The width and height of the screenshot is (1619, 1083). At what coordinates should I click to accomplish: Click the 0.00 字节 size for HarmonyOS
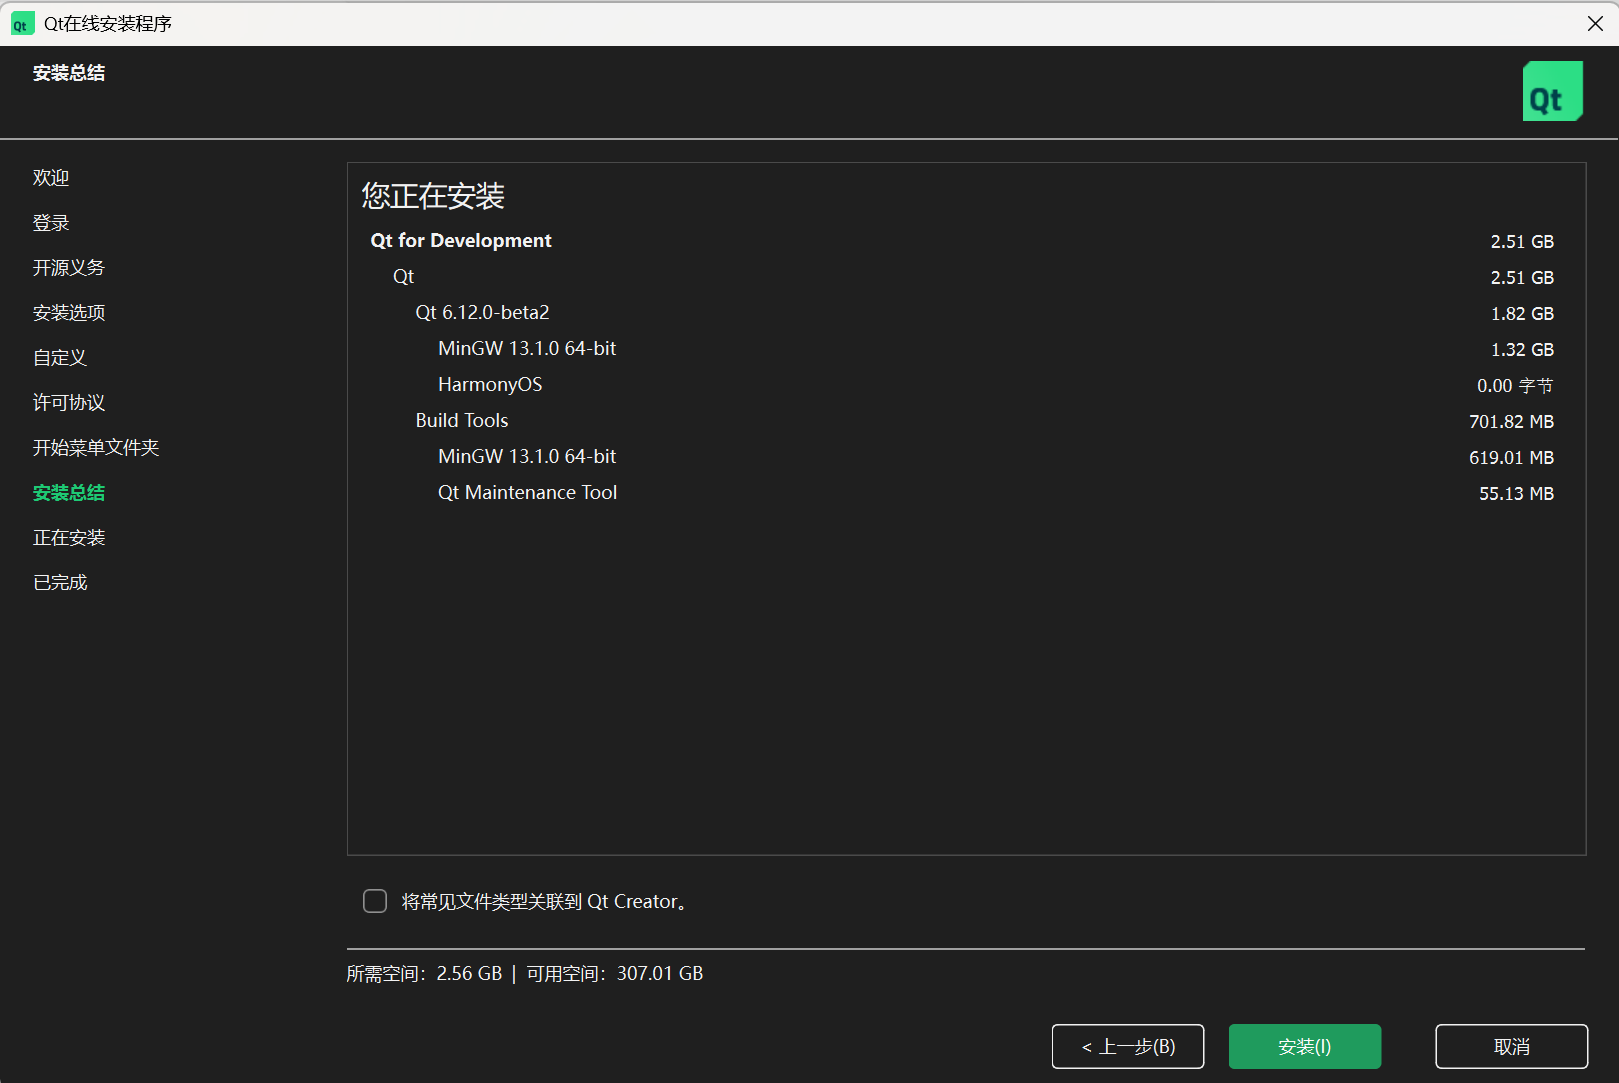point(1515,386)
